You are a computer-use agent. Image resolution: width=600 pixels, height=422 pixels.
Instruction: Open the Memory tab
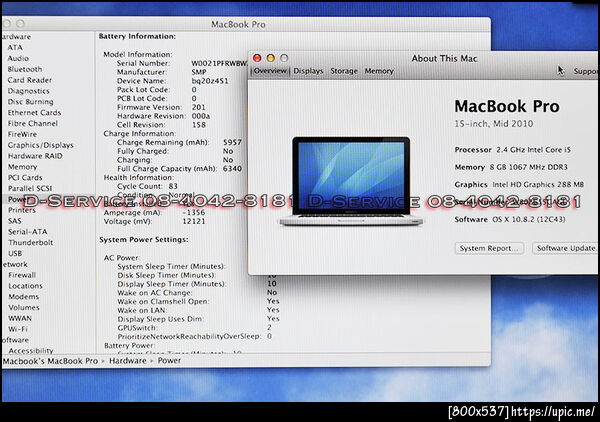tap(379, 71)
